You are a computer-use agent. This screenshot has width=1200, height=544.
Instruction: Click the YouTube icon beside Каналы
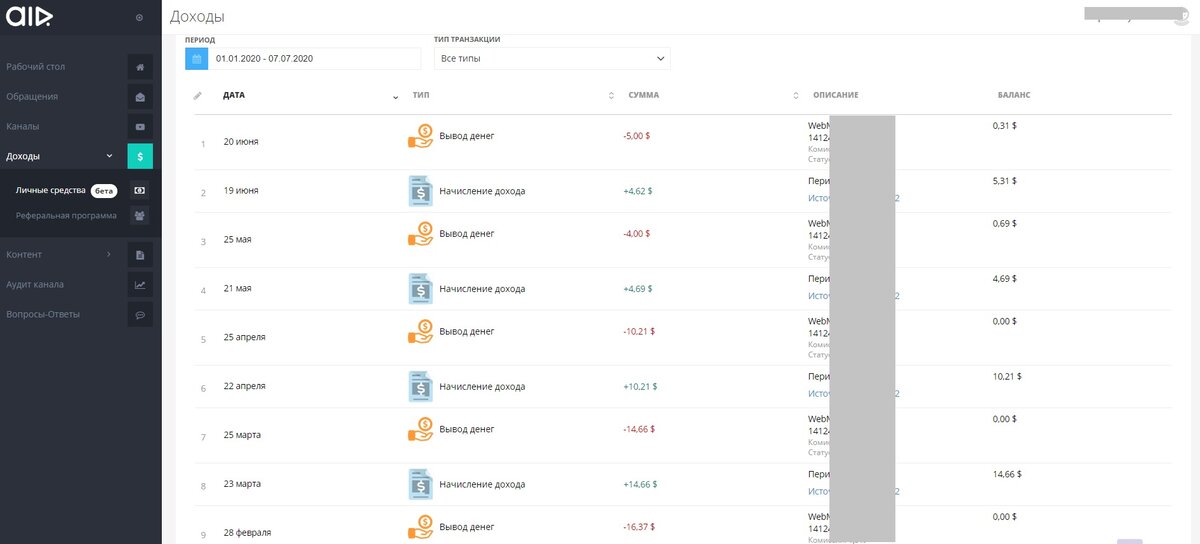140,127
